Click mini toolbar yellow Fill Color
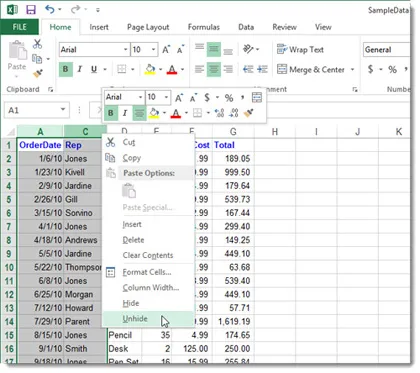420x373 pixels. click(x=154, y=113)
